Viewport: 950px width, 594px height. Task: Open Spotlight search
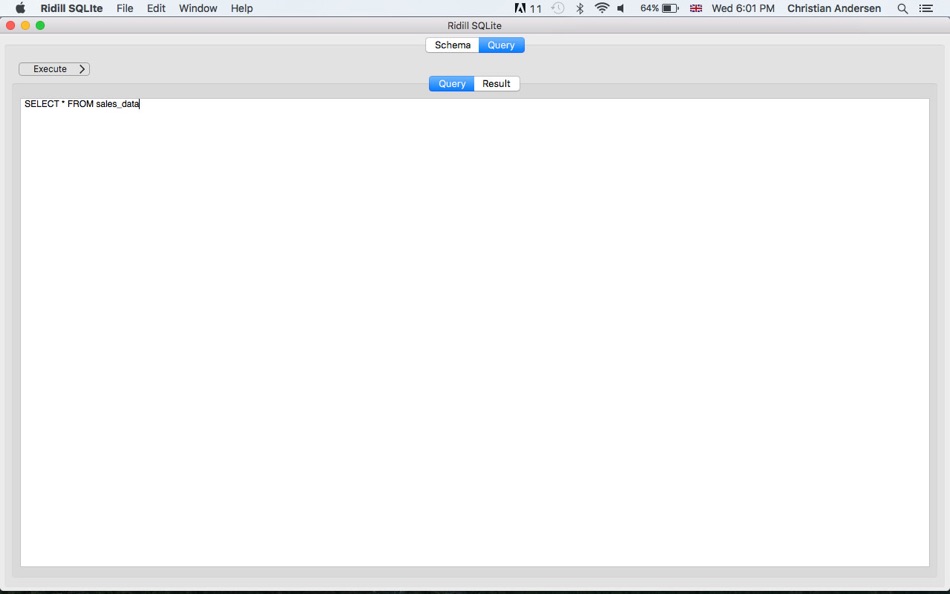(x=902, y=8)
